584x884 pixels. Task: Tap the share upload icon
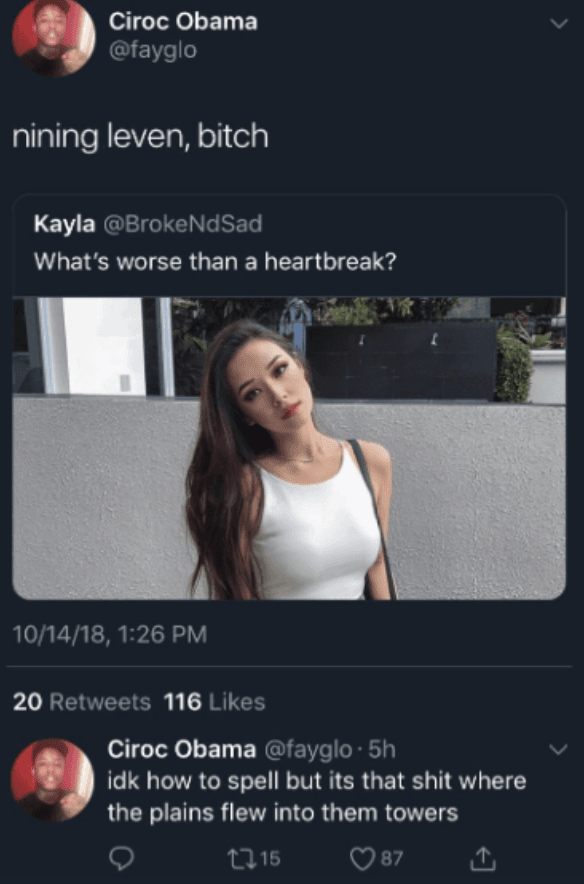483,857
